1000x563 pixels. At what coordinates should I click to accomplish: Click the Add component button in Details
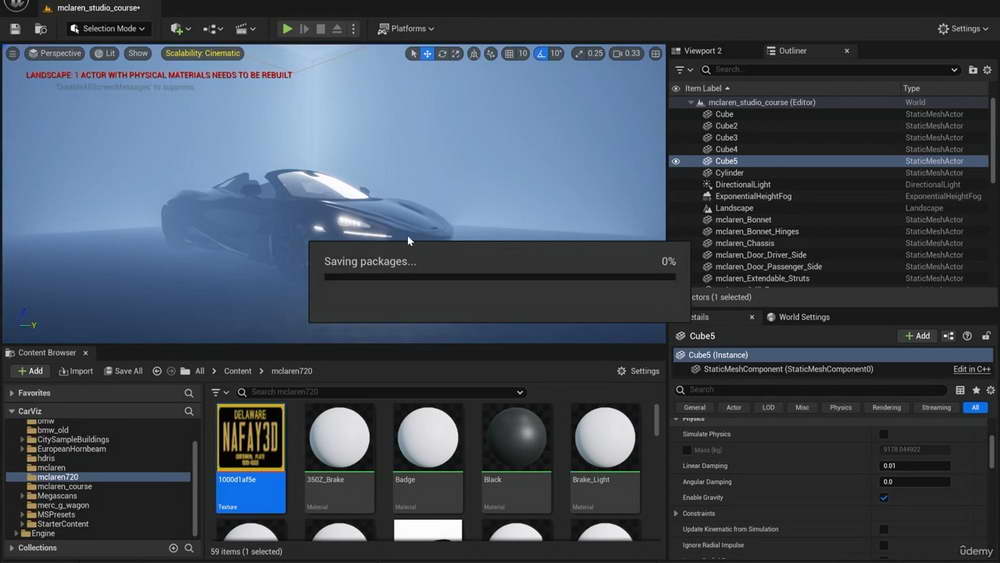pos(917,336)
